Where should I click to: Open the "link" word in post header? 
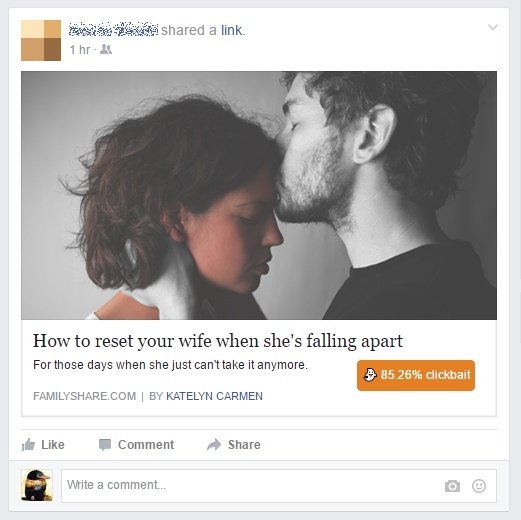click(x=231, y=30)
